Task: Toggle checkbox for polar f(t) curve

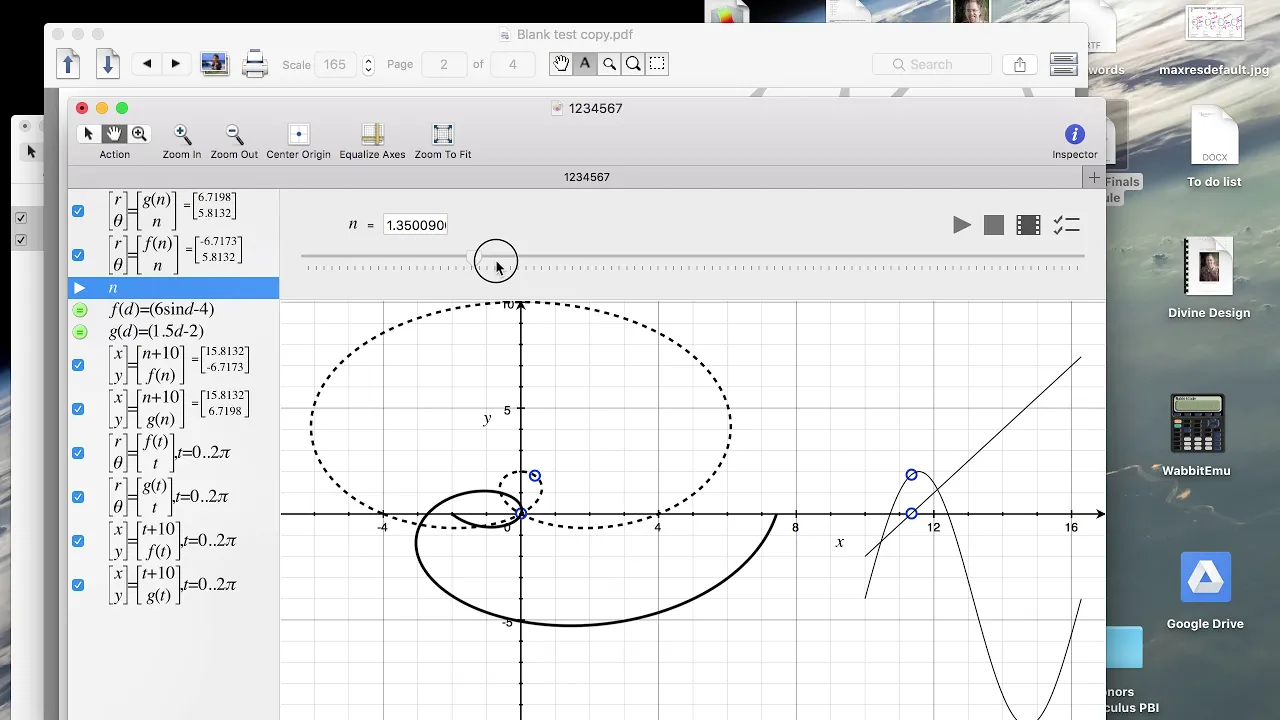Action: 78,453
